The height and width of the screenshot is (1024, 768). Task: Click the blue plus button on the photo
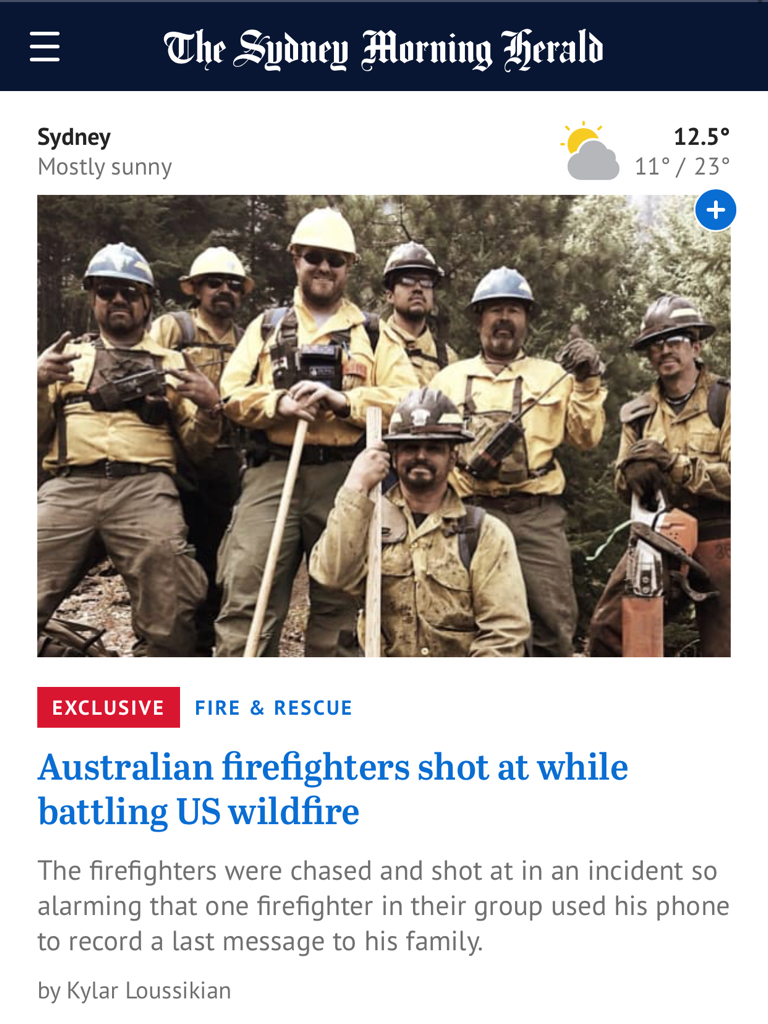tap(716, 210)
